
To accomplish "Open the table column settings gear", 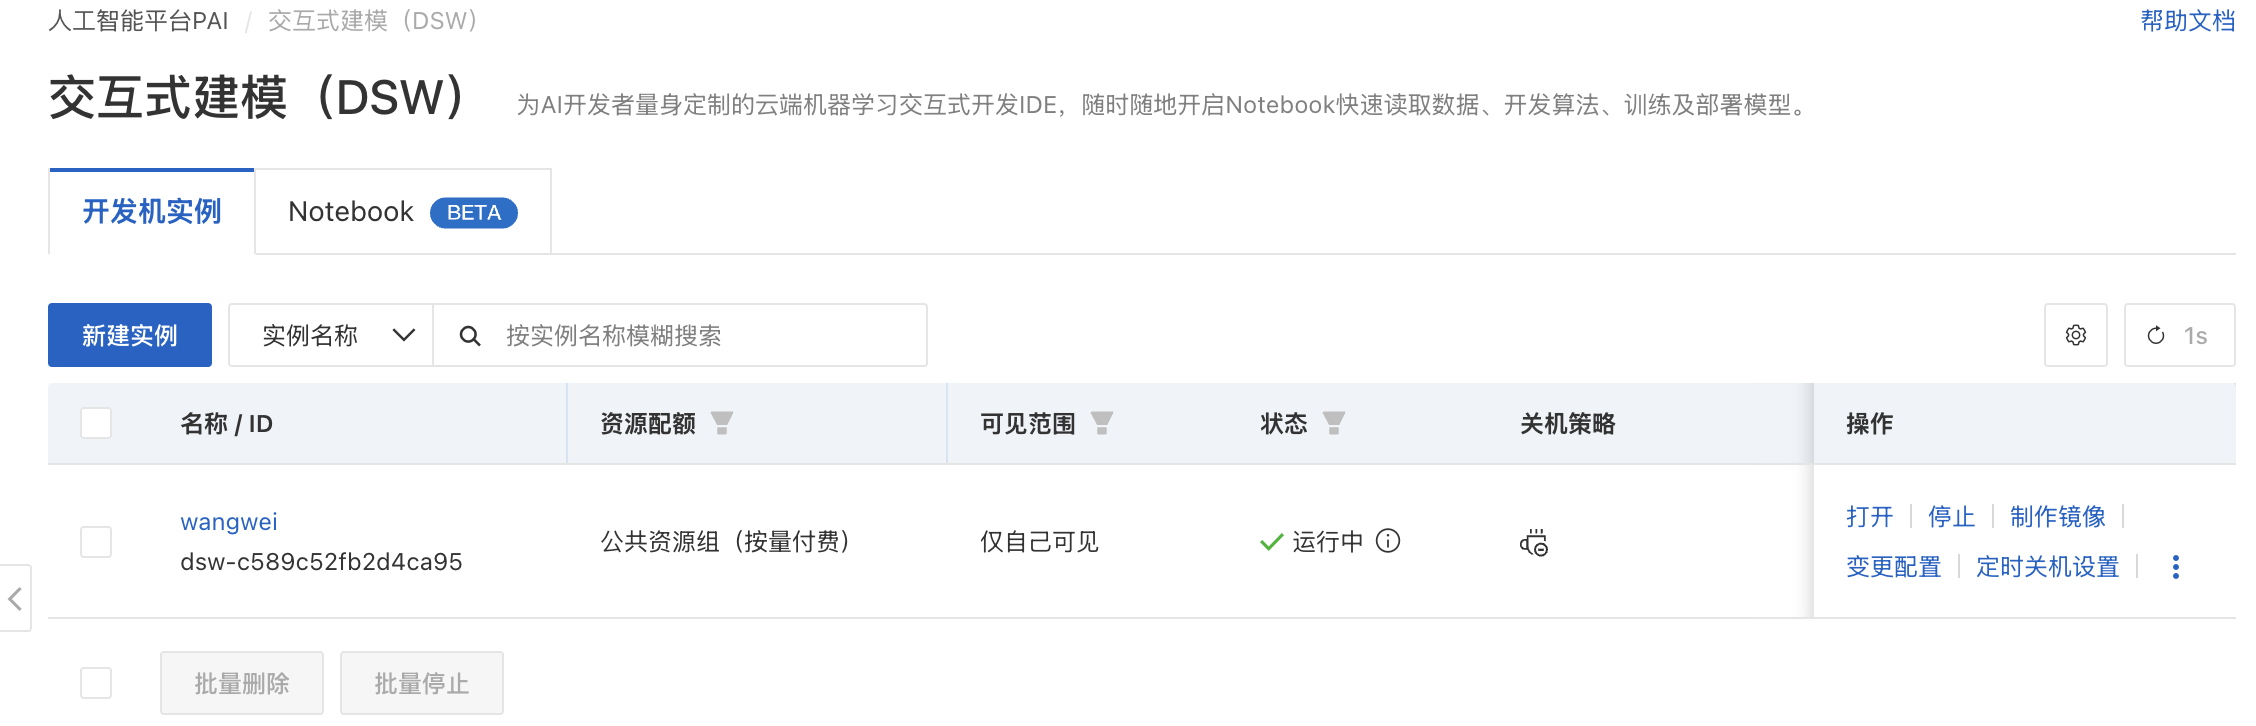I will click(2075, 335).
